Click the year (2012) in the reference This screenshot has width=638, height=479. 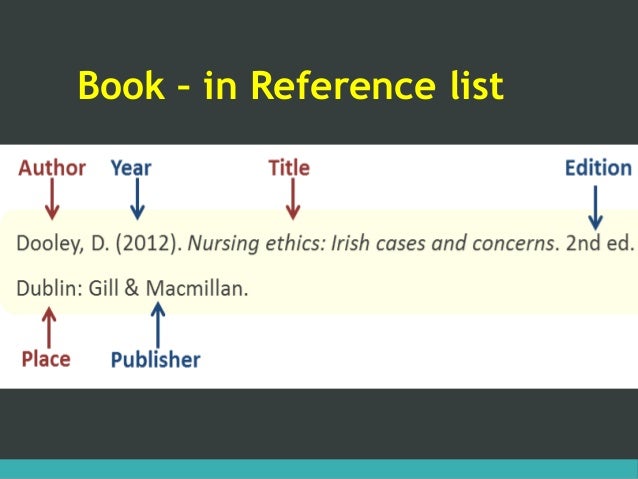[x=149, y=244]
